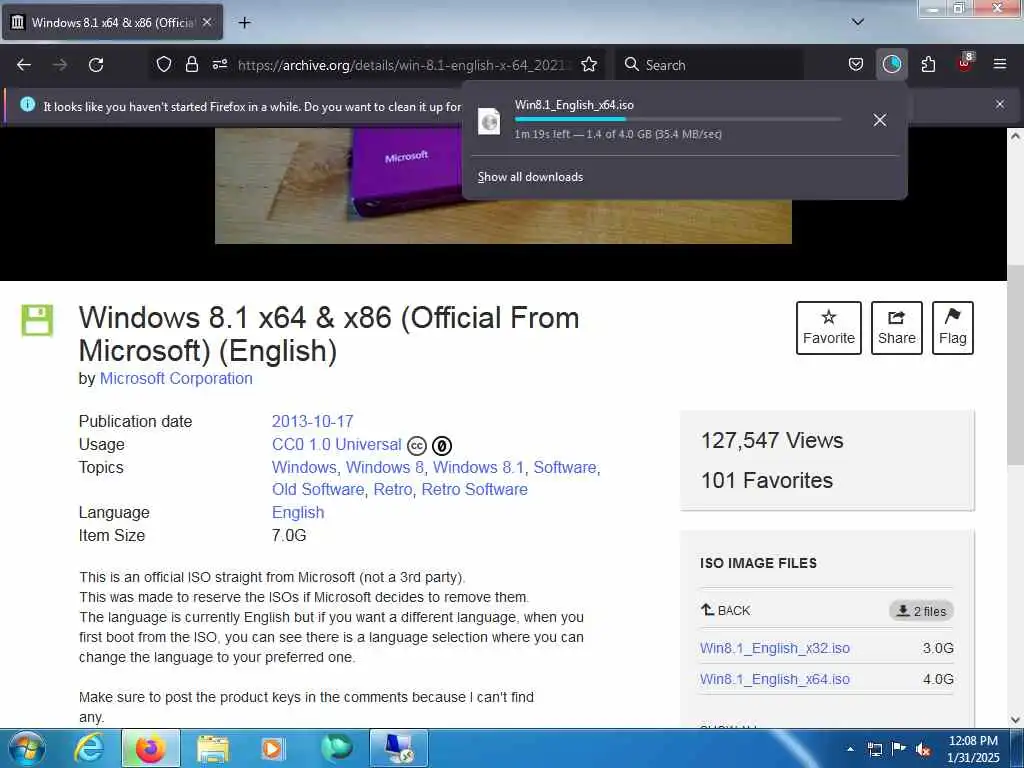Open a new tab with plus button
This screenshot has height=768, width=1024.
point(244,23)
